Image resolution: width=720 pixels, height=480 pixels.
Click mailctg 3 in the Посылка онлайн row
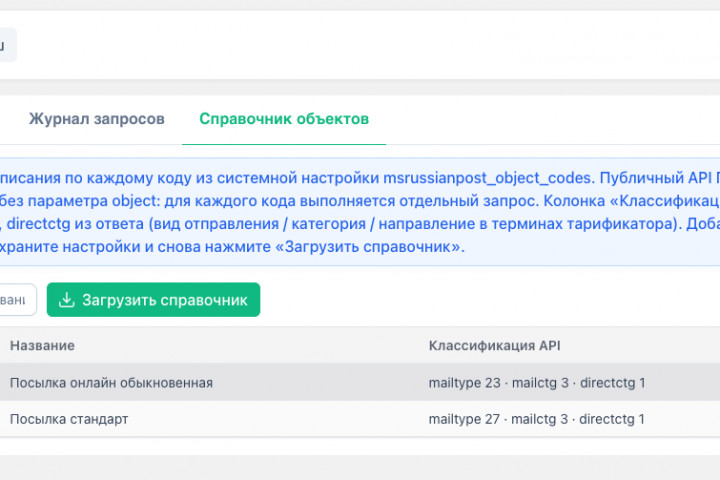pos(539,382)
